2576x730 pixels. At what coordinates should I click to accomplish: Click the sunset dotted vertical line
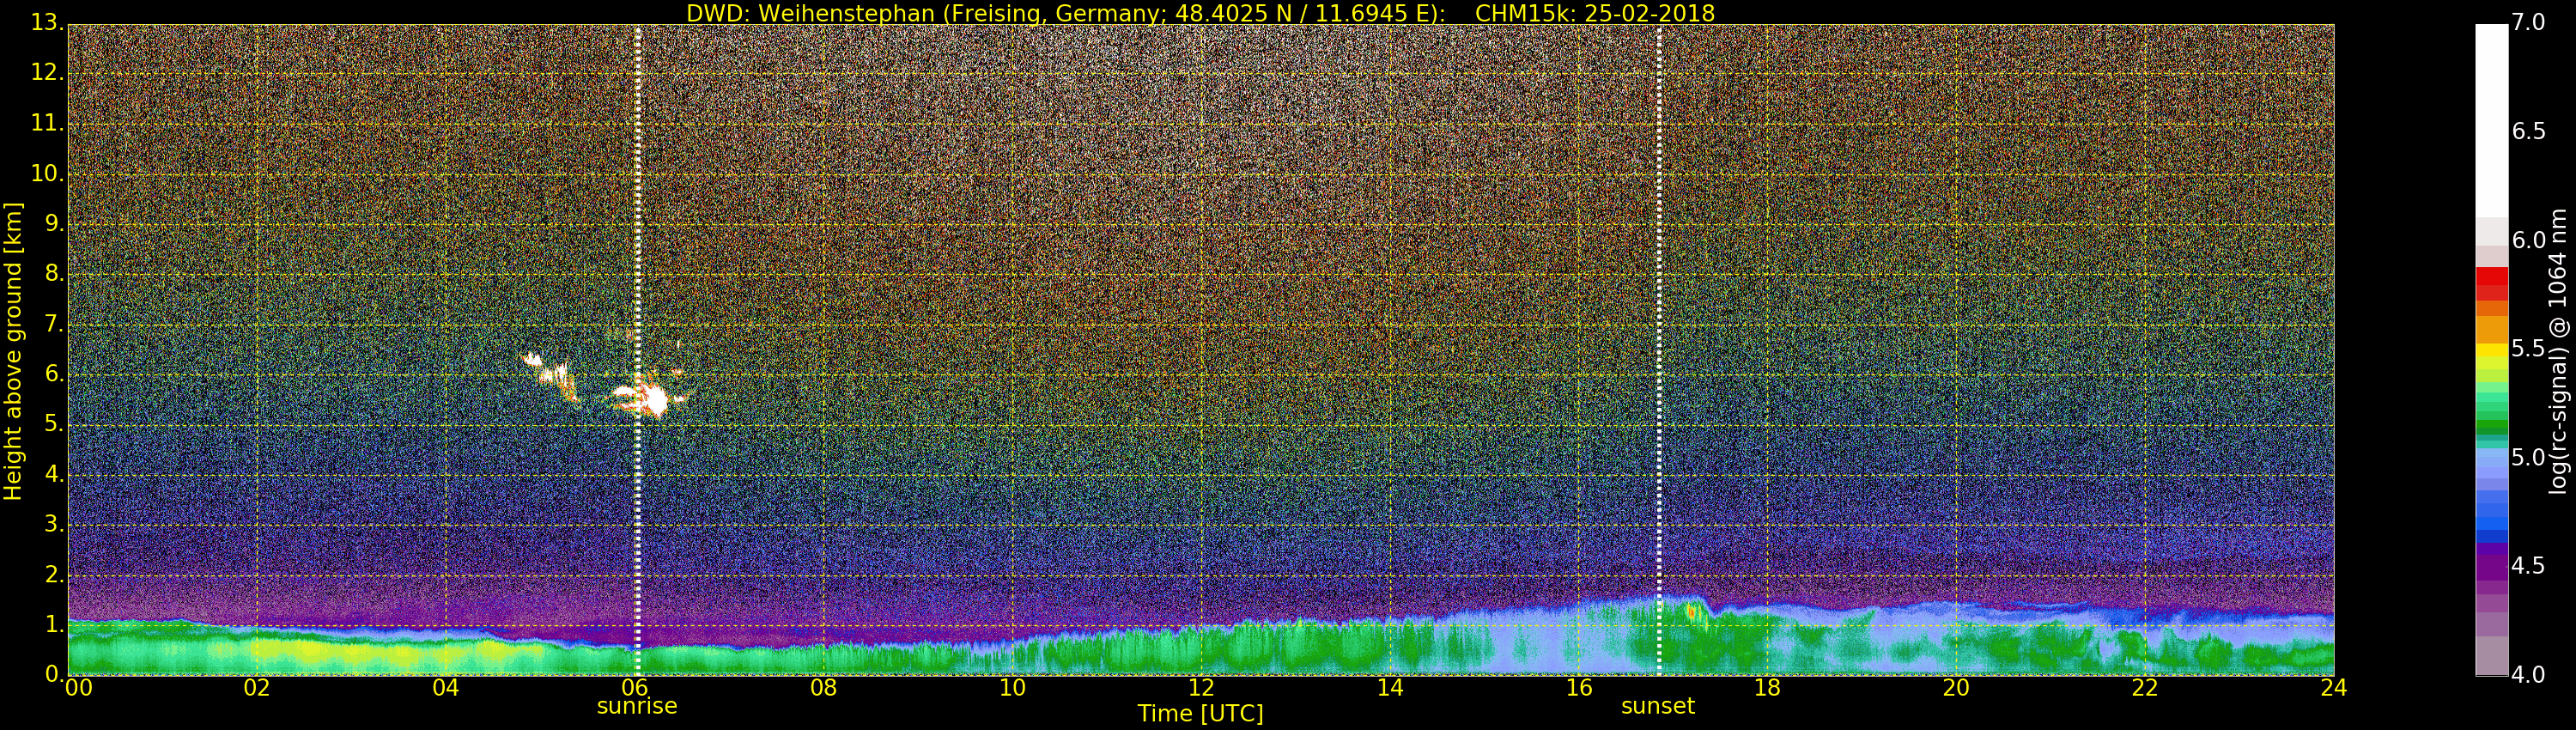tap(1659, 300)
